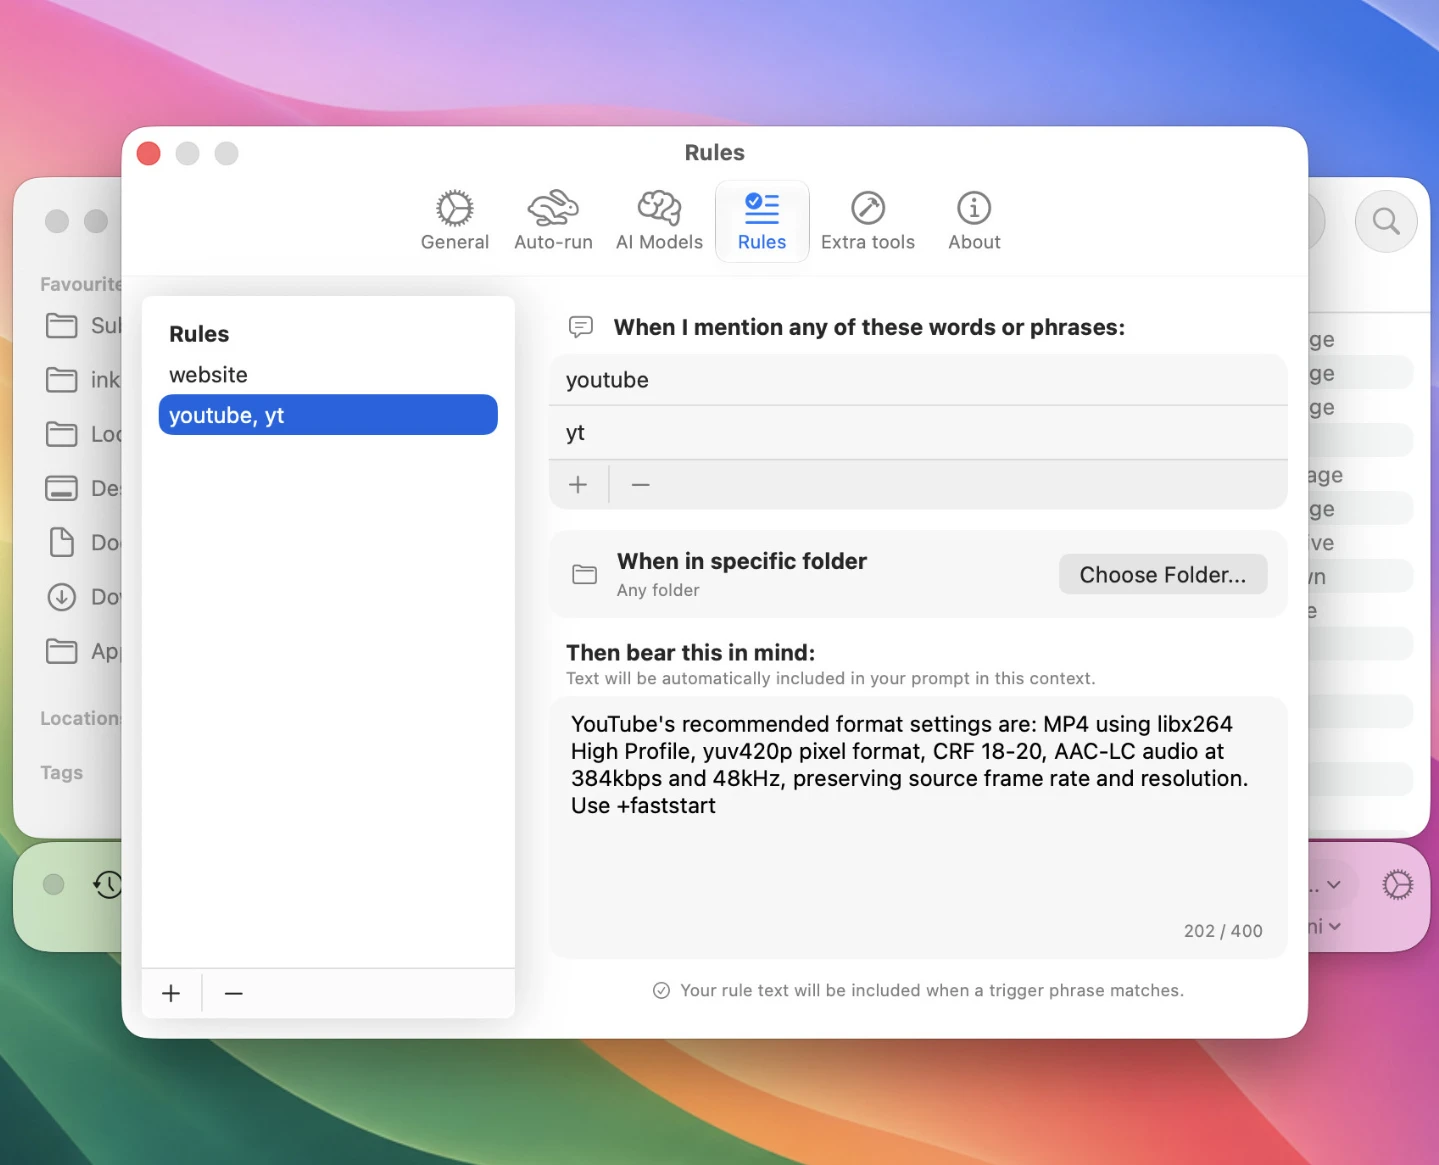Click 'Then bear this in mind:' heading
The height and width of the screenshot is (1165, 1439).
(690, 653)
